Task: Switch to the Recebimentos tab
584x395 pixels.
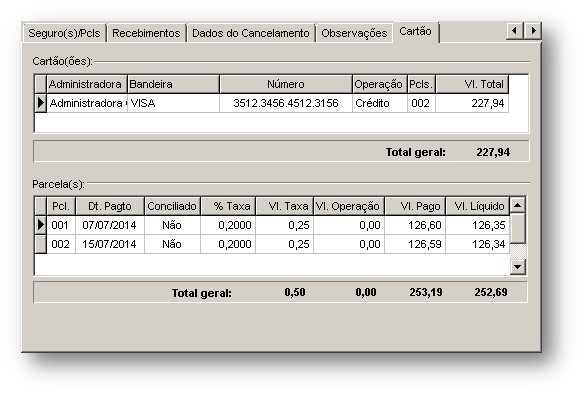Action: (x=146, y=33)
